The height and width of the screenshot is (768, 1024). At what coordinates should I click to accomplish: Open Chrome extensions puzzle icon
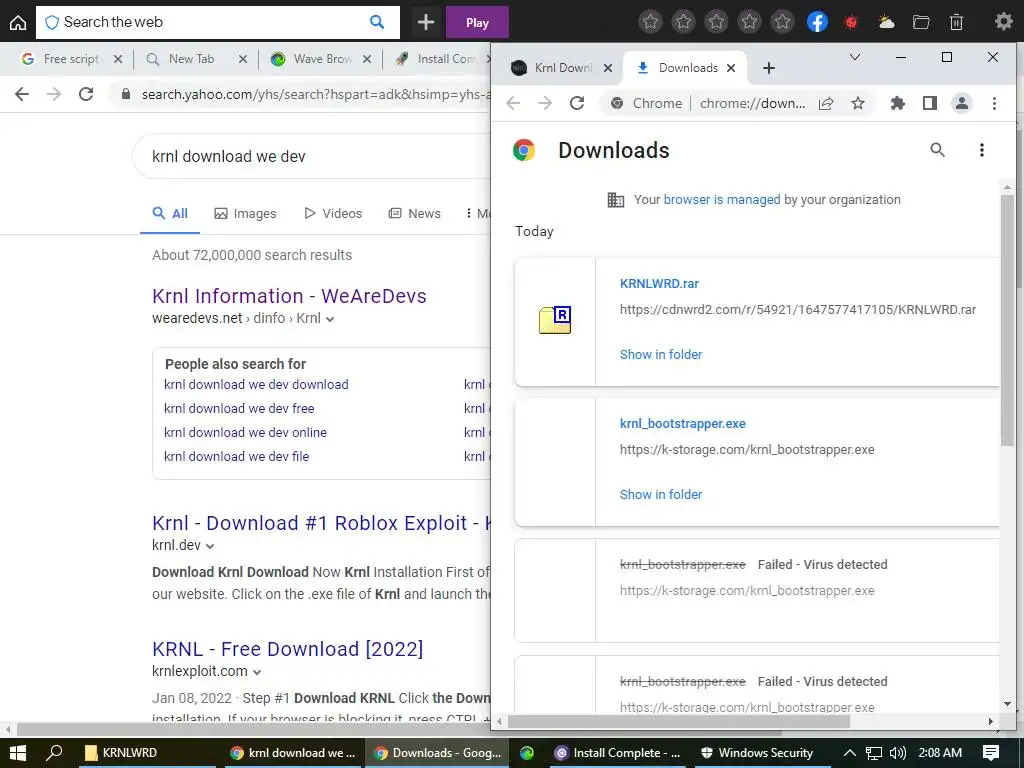(x=898, y=103)
